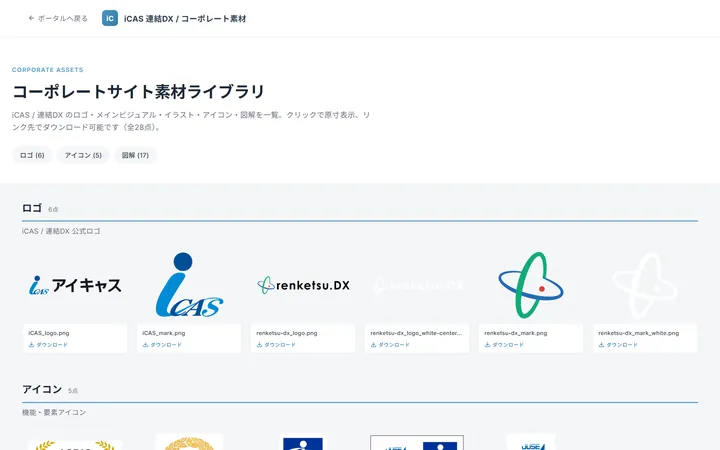Click the コーポレートサイト素材ライブラリ page title
720x450 pixels.
138,91
